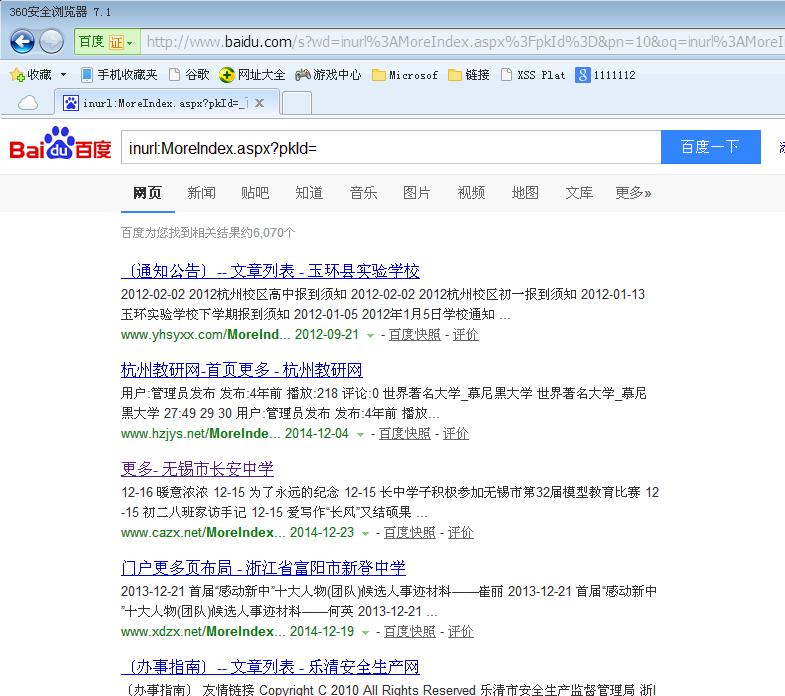Select the inurl:MoreIndex.aspx browser tab
This screenshot has width=785, height=696.
pyautogui.click(x=166, y=103)
